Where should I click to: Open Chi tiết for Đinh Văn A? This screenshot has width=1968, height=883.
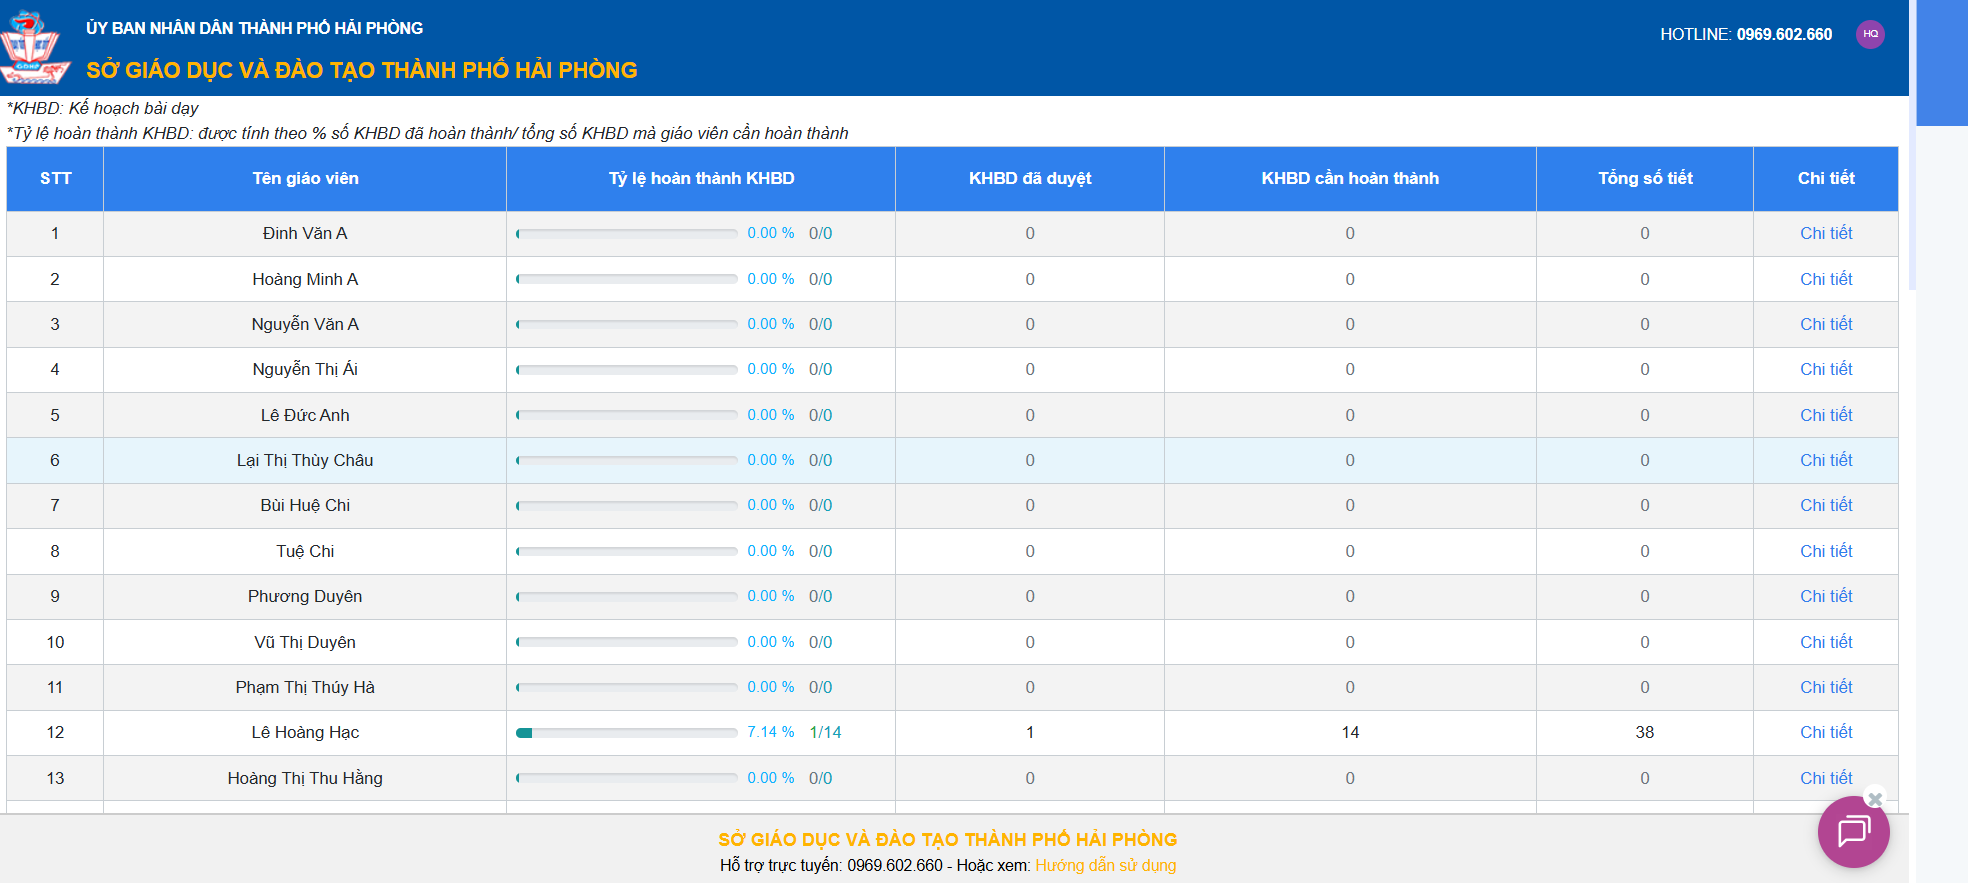(x=1825, y=233)
